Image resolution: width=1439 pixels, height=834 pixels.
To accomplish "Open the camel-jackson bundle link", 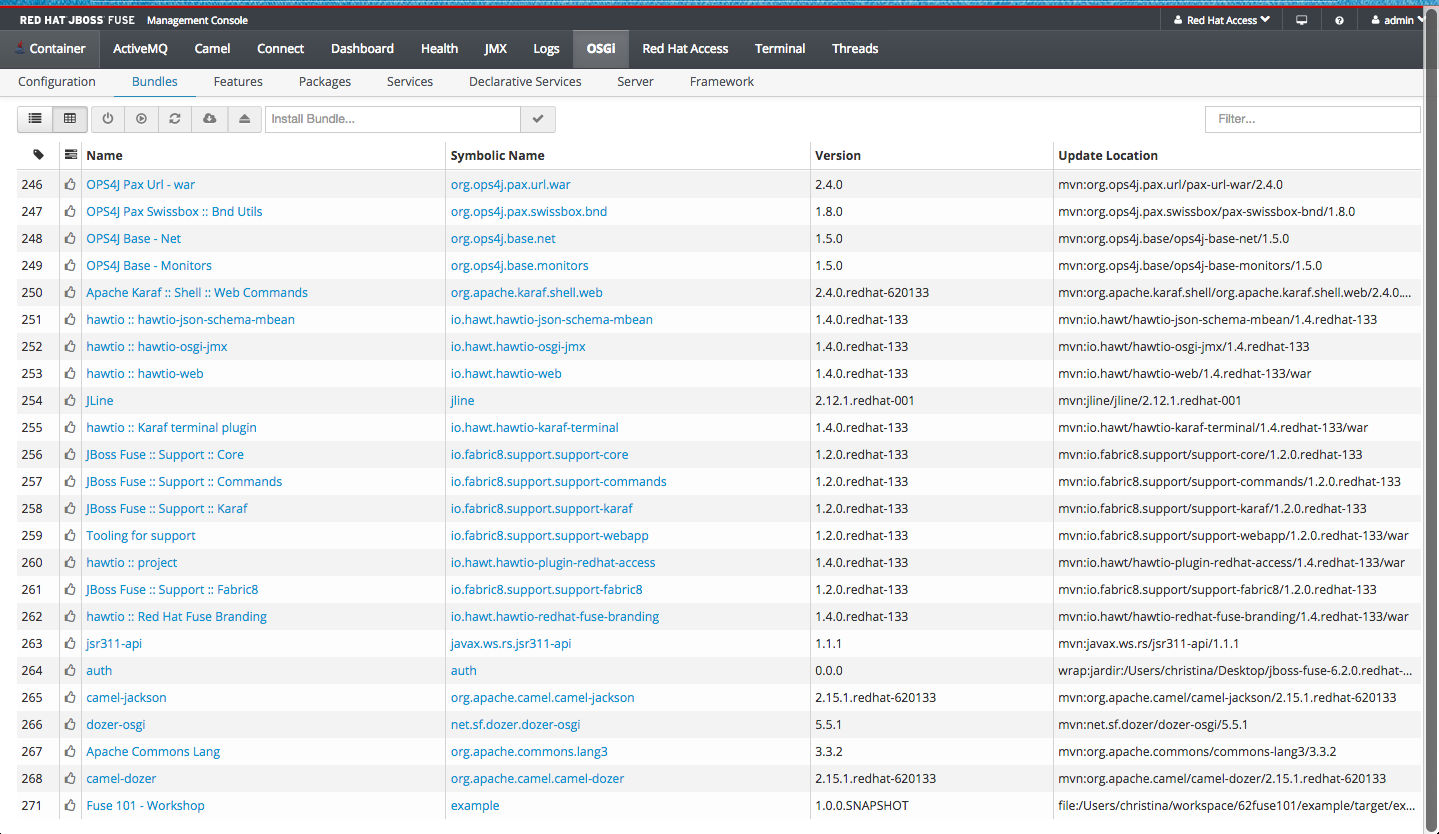I will pyautogui.click(x=126, y=698).
